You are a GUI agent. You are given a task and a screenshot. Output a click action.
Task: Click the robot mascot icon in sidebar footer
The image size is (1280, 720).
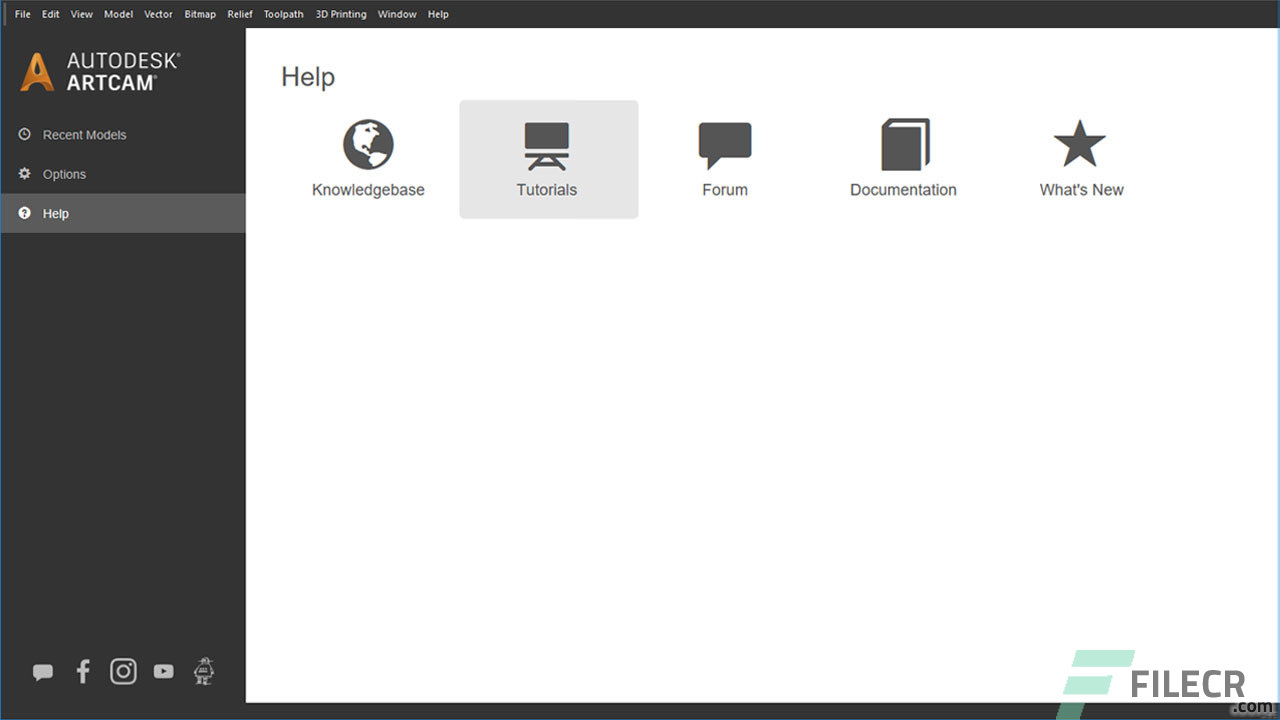click(x=204, y=671)
